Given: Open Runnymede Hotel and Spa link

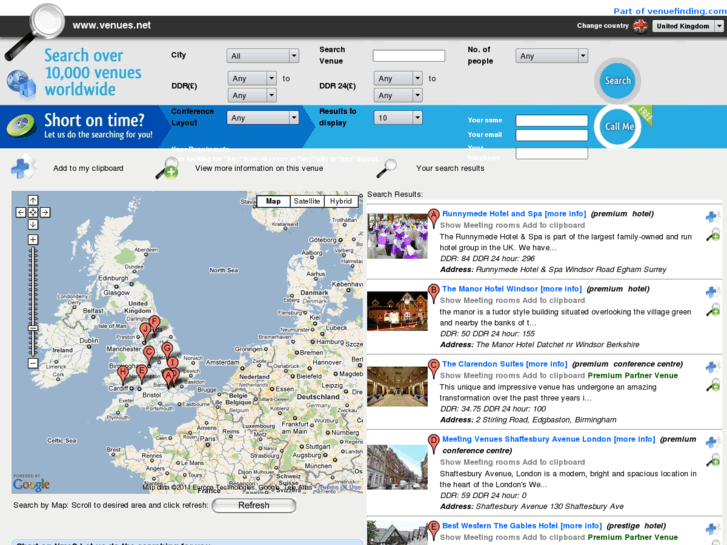Looking at the screenshot, I should 514,214.
